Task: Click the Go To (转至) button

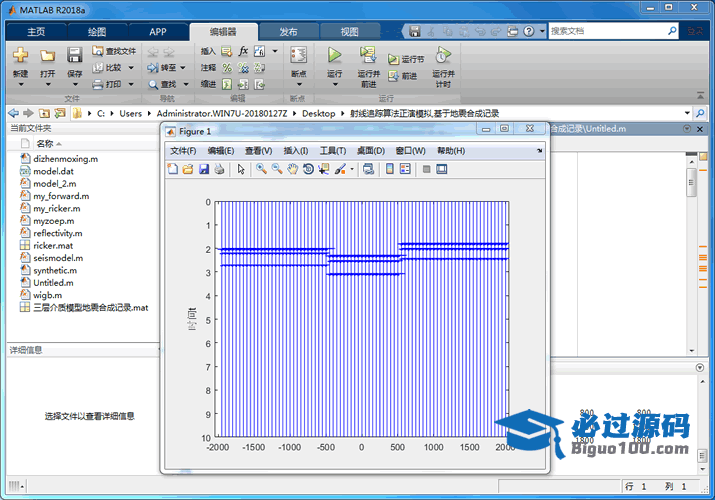Action: [161, 67]
